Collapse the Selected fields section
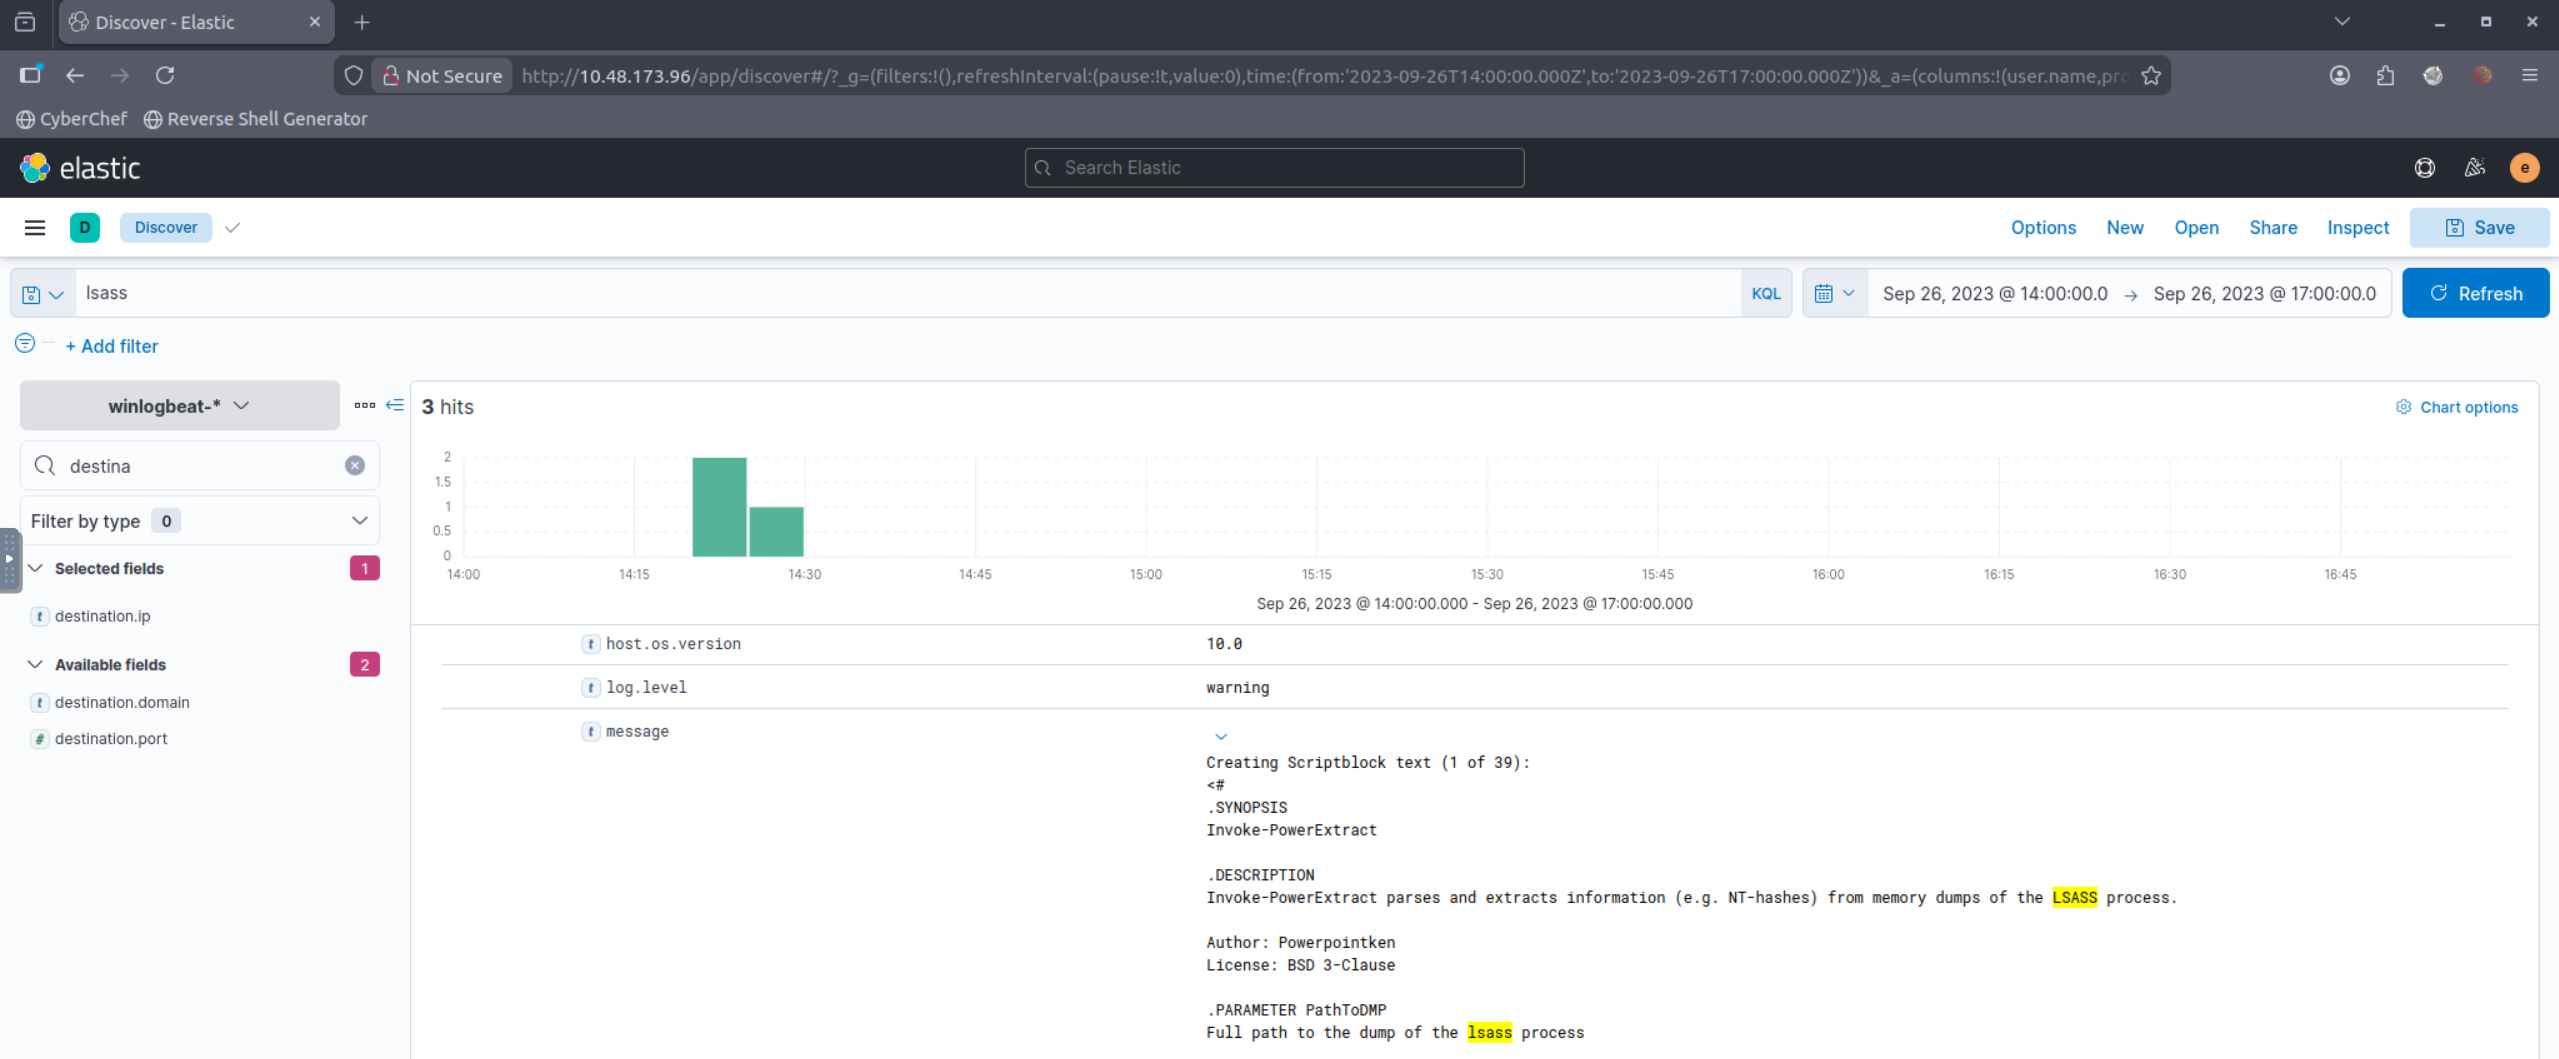This screenshot has width=2559, height=1059. pos(35,568)
